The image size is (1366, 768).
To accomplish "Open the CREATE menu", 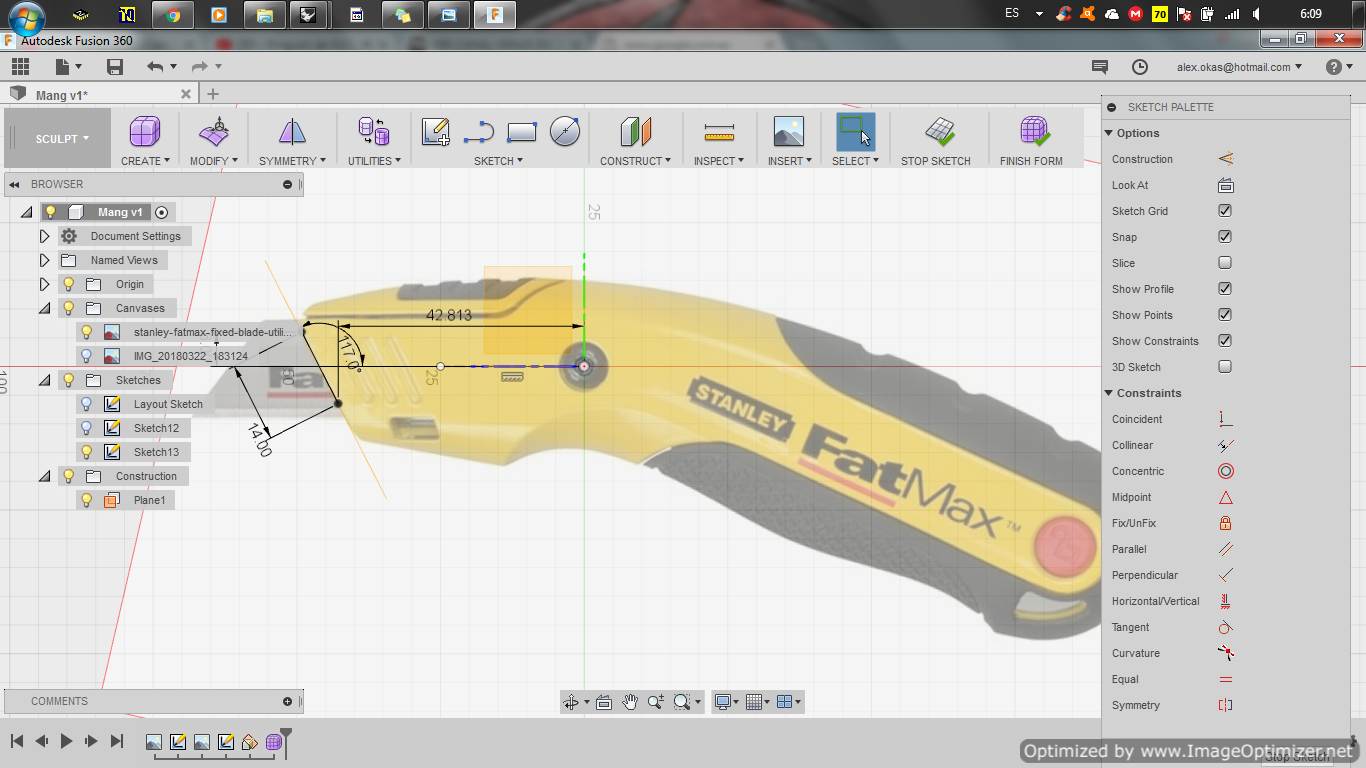I will (x=145, y=161).
